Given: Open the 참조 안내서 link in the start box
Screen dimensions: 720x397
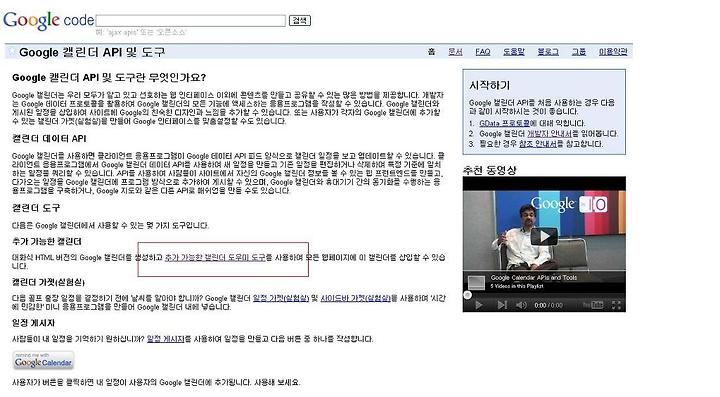Looking at the screenshot, I should (538, 144).
